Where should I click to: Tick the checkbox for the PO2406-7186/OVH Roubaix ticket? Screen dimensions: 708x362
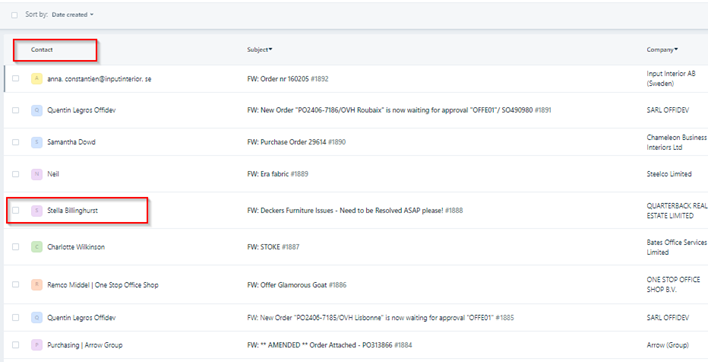(x=16, y=110)
